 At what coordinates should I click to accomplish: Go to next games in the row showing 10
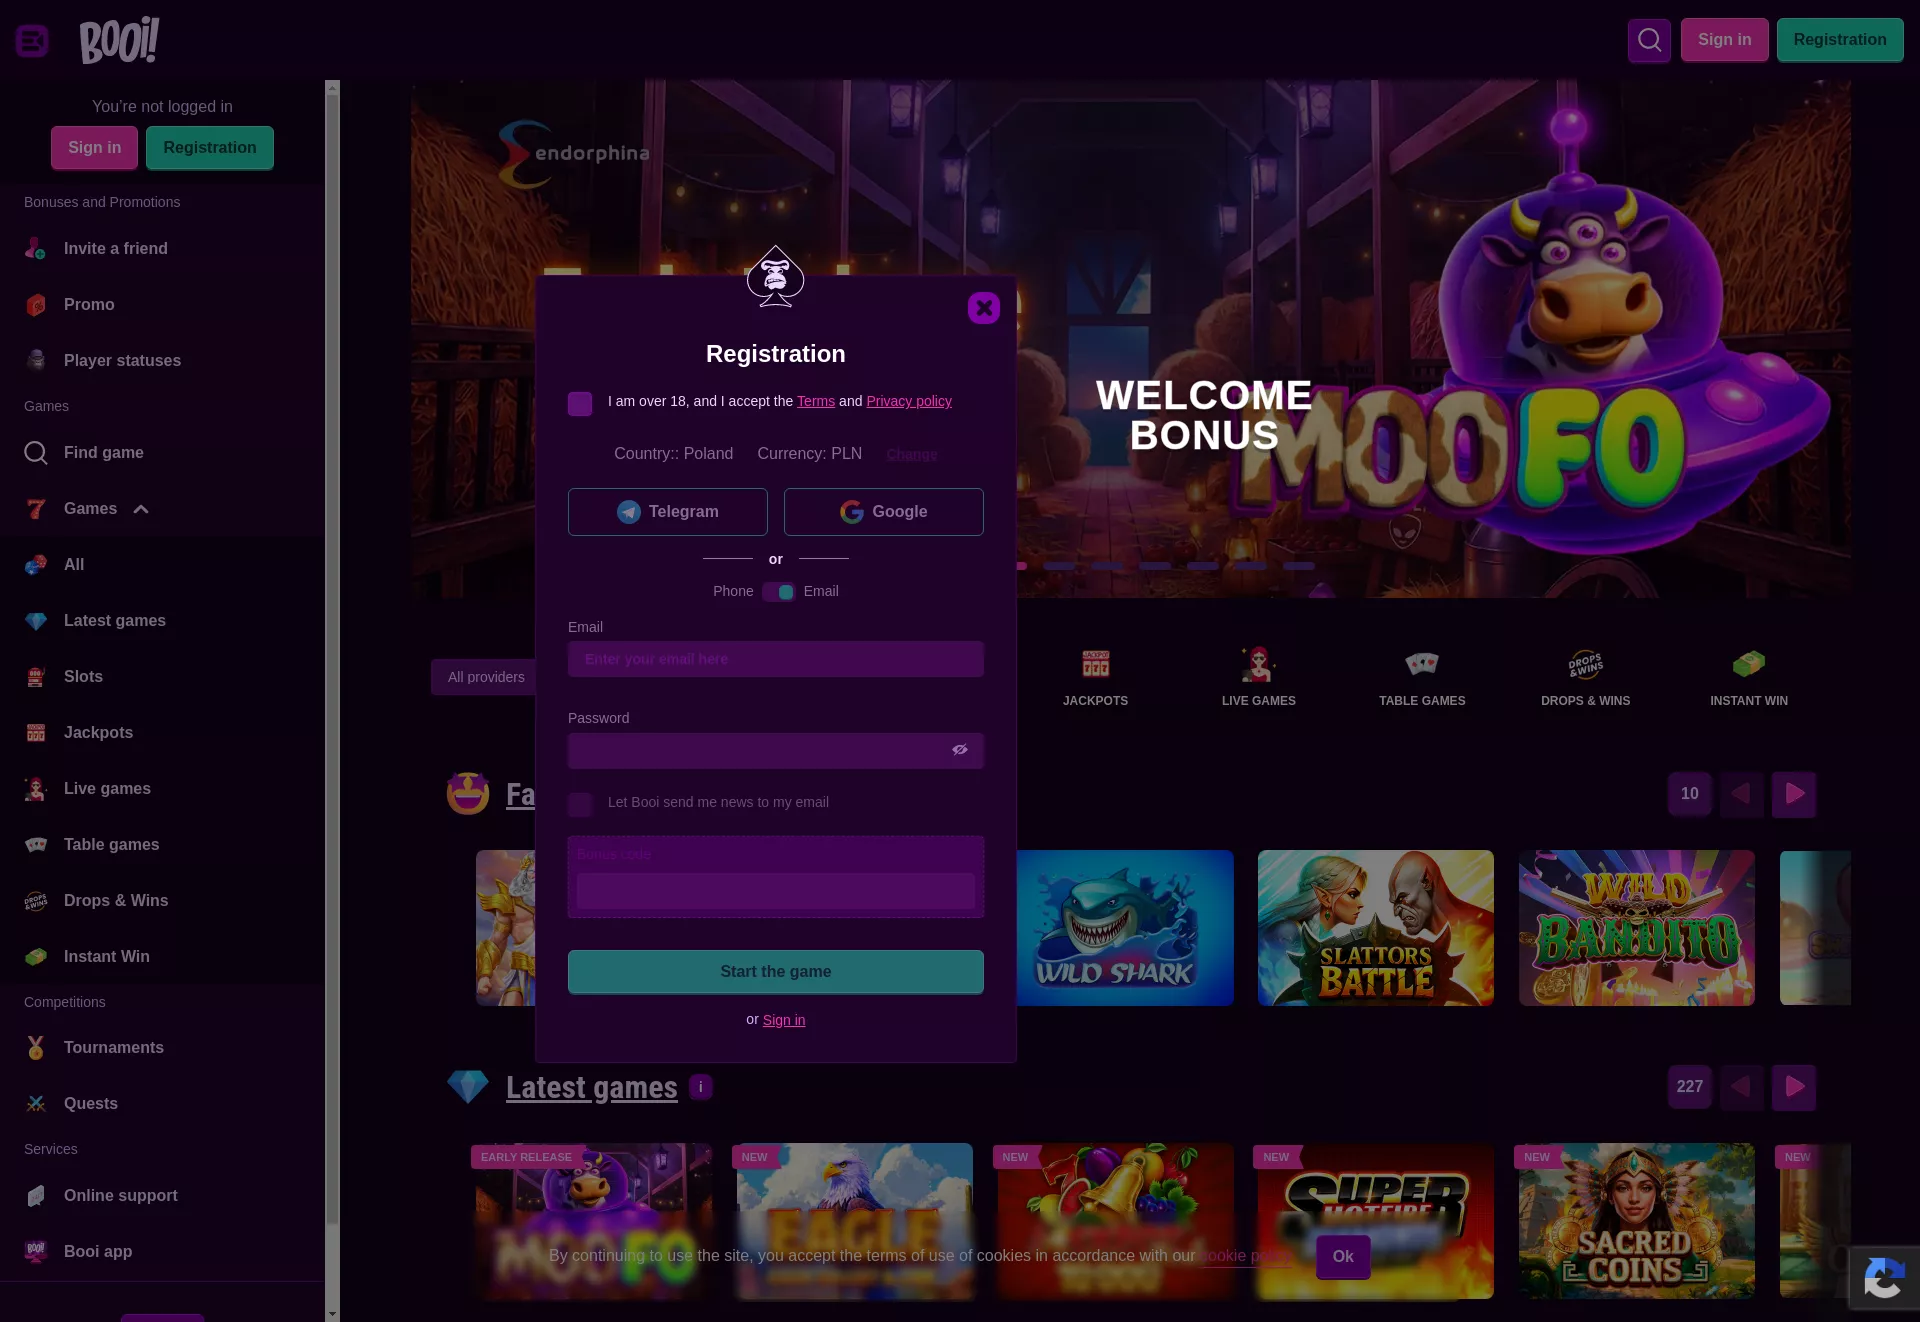tap(1795, 794)
